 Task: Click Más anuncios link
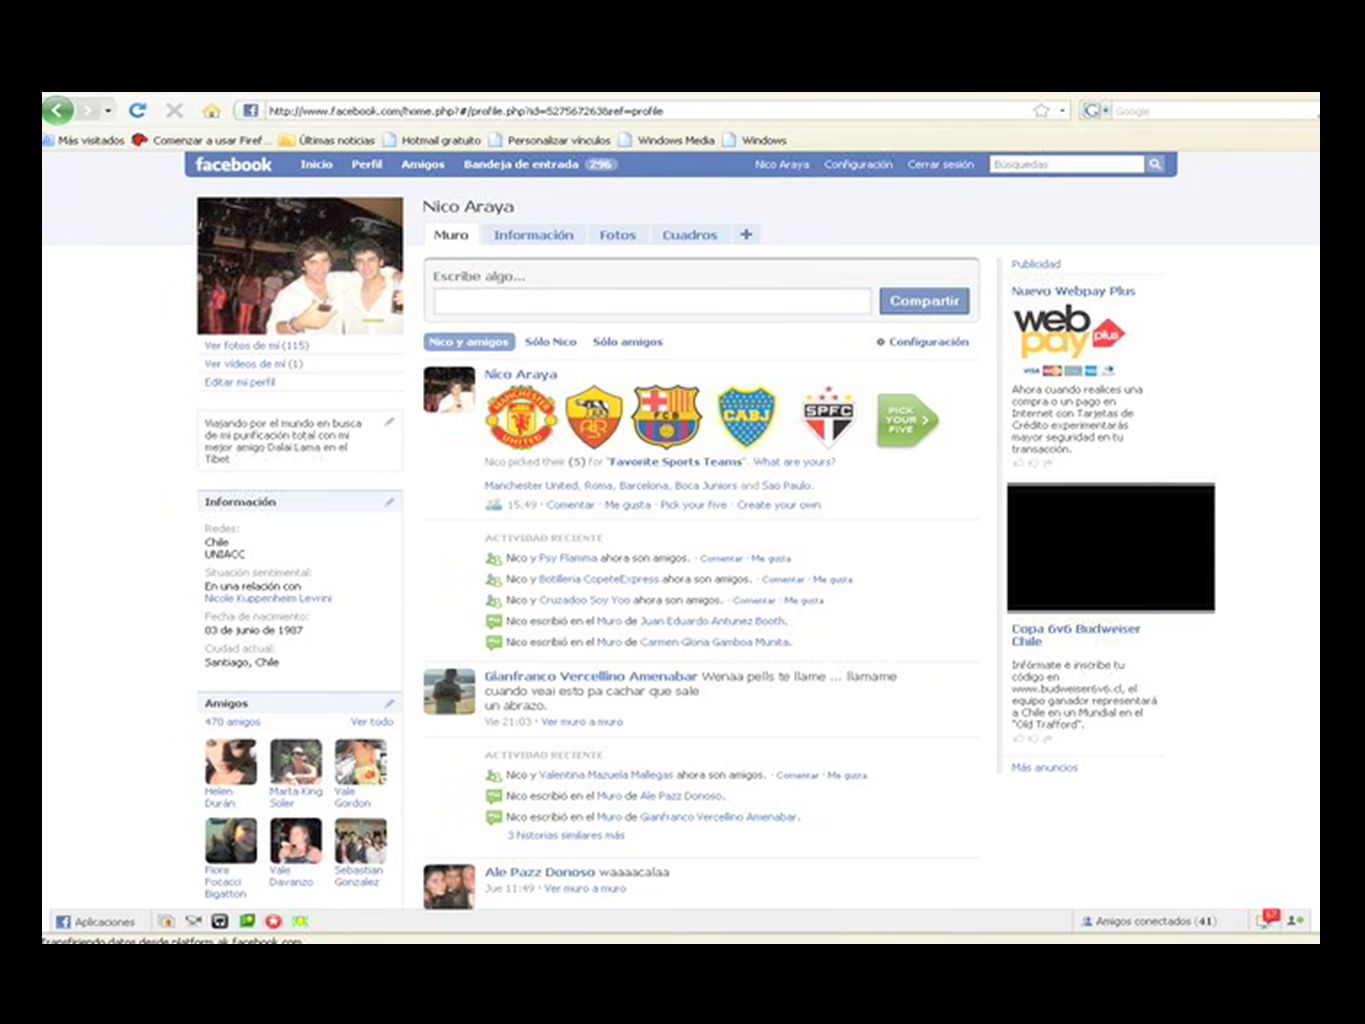[1044, 767]
